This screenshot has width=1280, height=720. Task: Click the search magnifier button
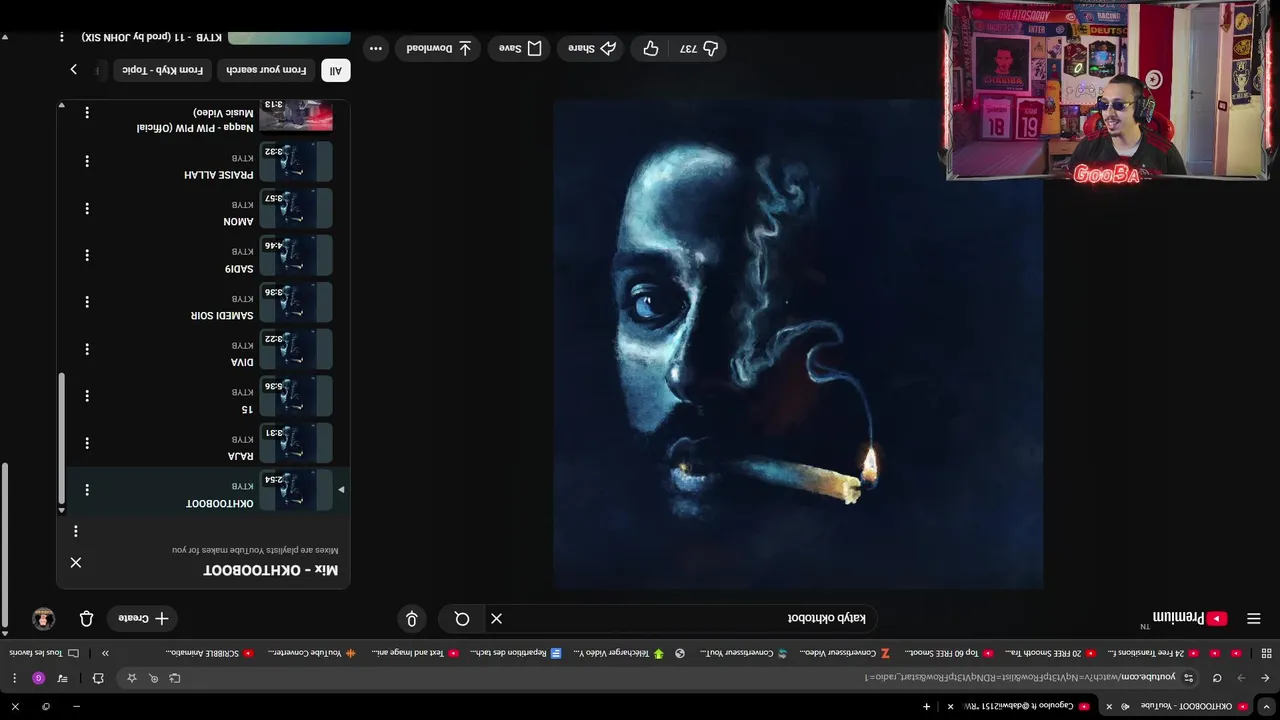tap(462, 619)
